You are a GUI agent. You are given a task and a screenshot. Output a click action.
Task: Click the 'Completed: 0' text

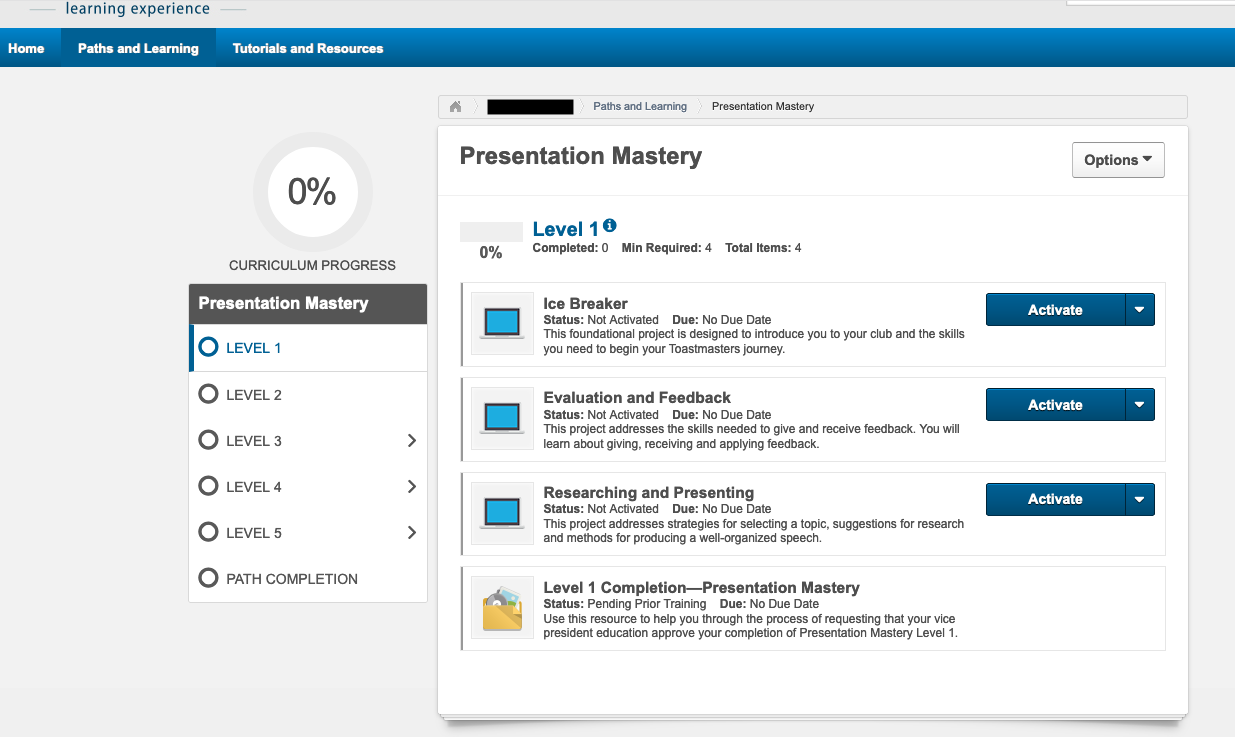570,248
